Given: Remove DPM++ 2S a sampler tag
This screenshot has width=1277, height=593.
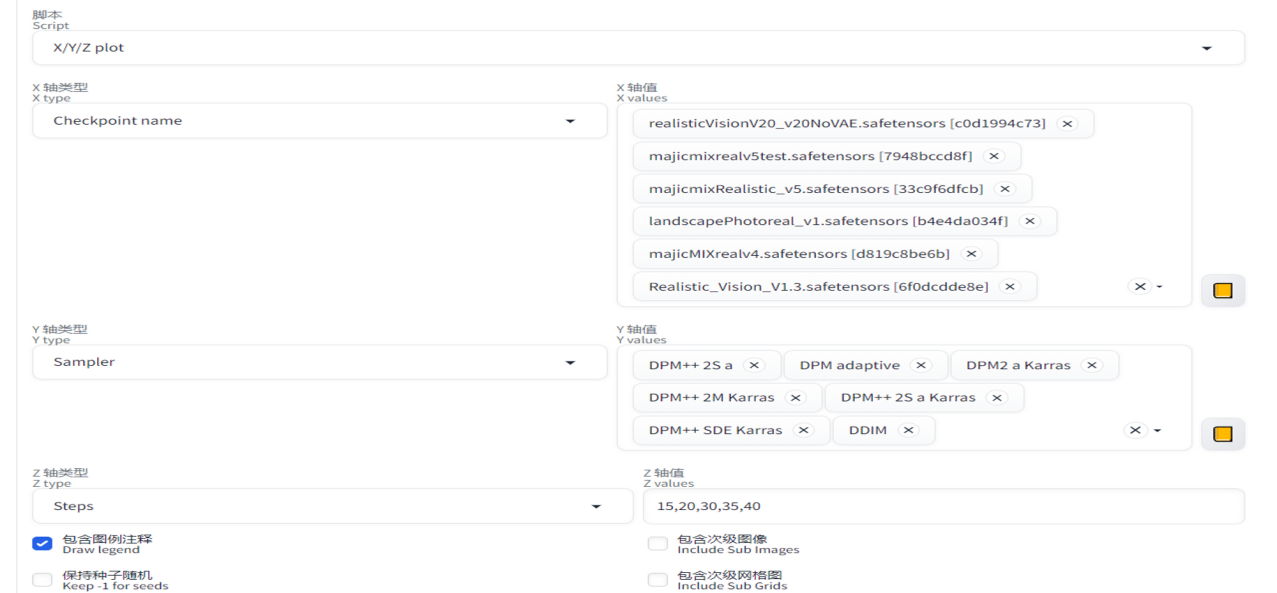Looking at the screenshot, I should pyautogui.click(x=755, y=366).
